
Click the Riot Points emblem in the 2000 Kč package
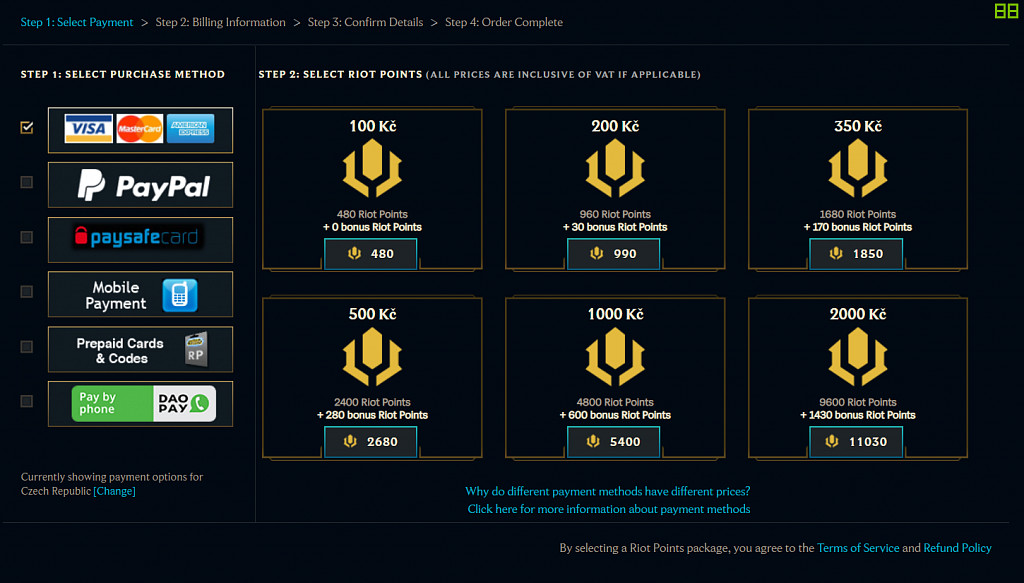click(856, 358)
